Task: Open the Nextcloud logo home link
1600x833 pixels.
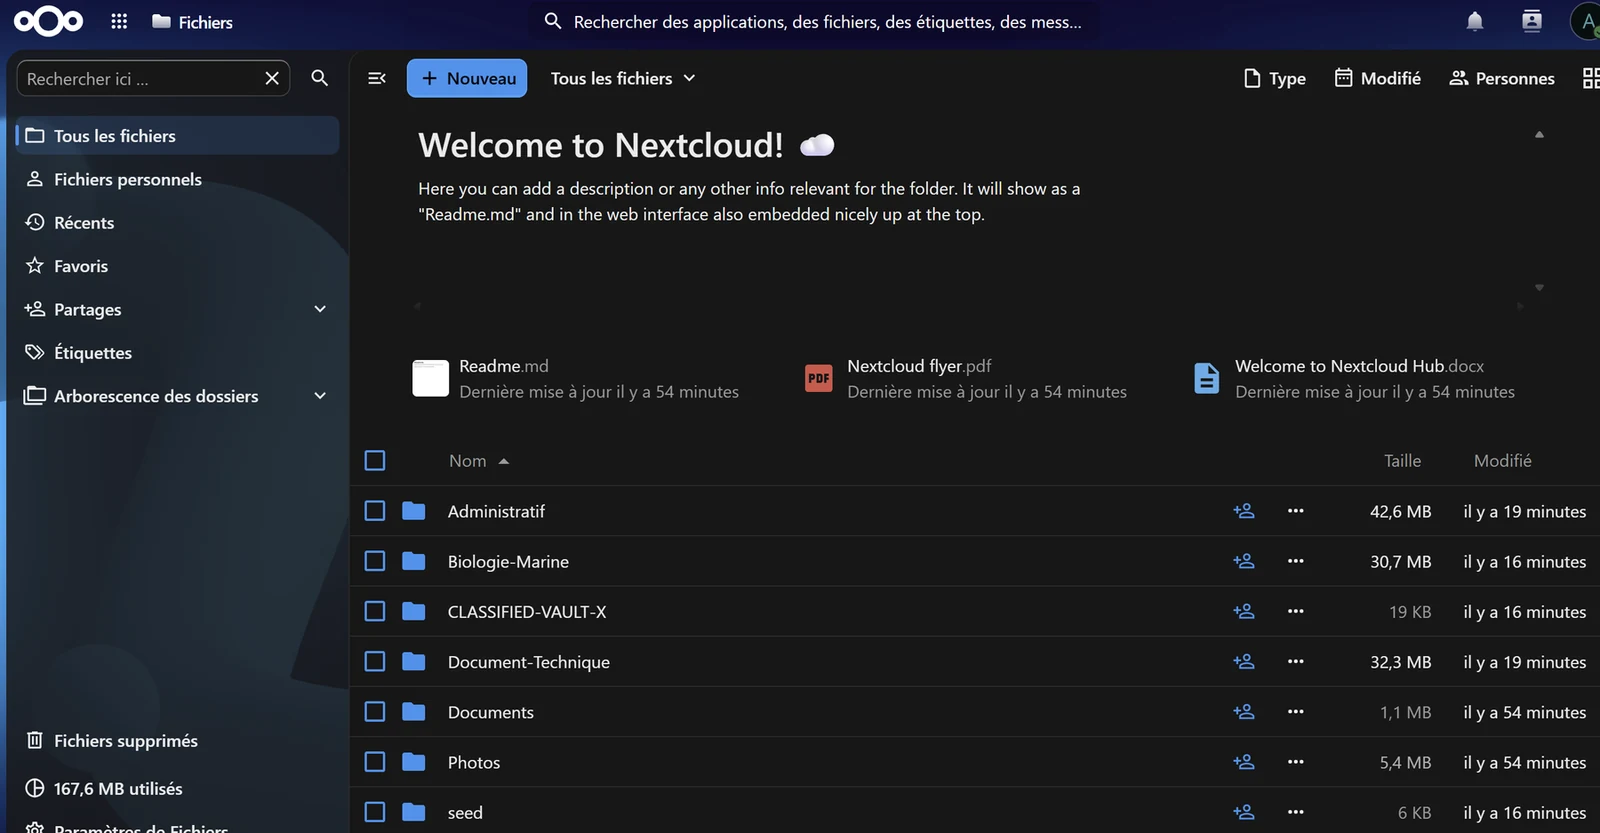Action: point(48,21)
